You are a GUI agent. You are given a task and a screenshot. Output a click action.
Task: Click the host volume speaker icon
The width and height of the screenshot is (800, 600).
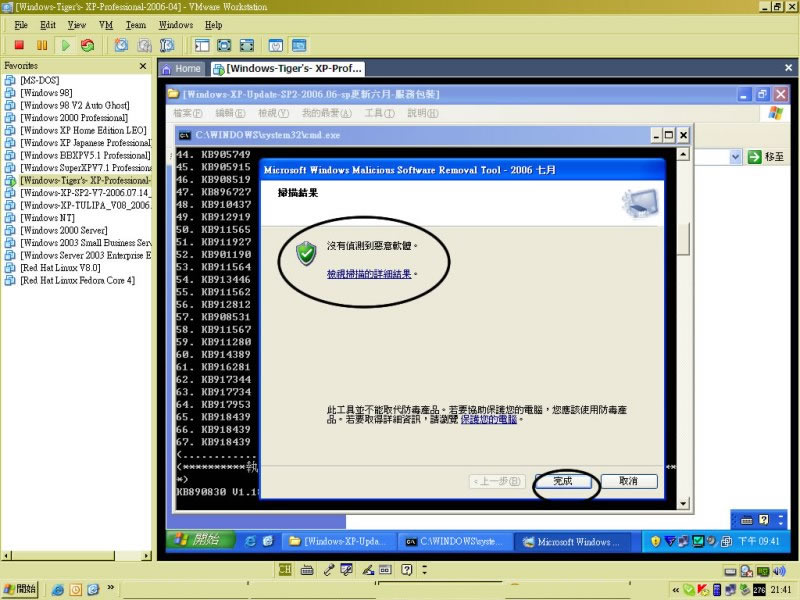(779, 571)
